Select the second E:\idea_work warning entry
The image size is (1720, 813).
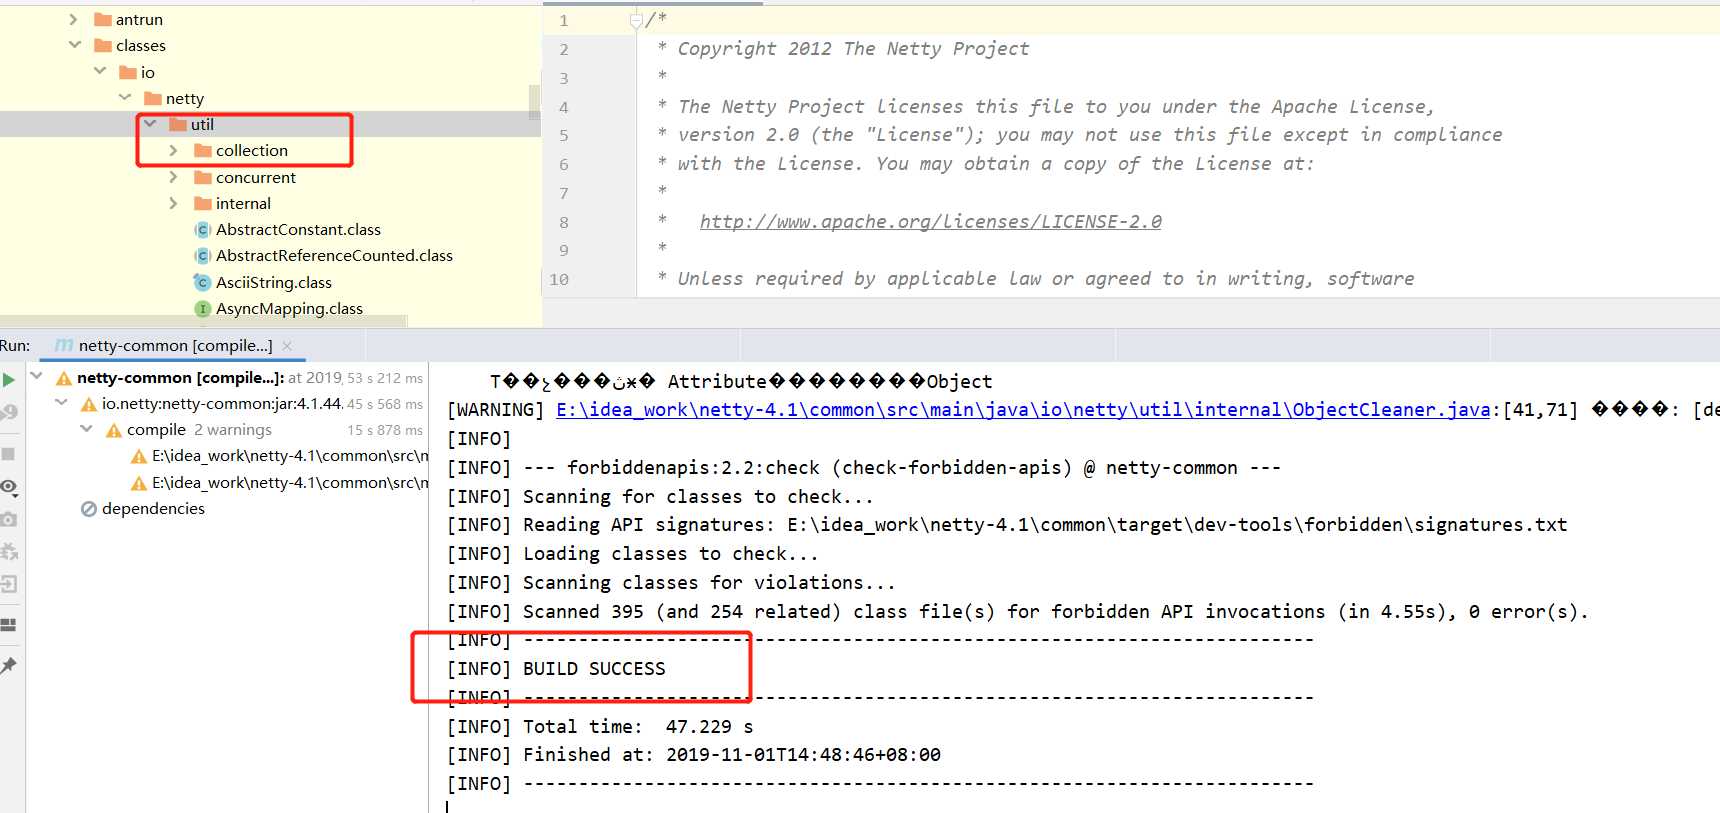[290, 483]
